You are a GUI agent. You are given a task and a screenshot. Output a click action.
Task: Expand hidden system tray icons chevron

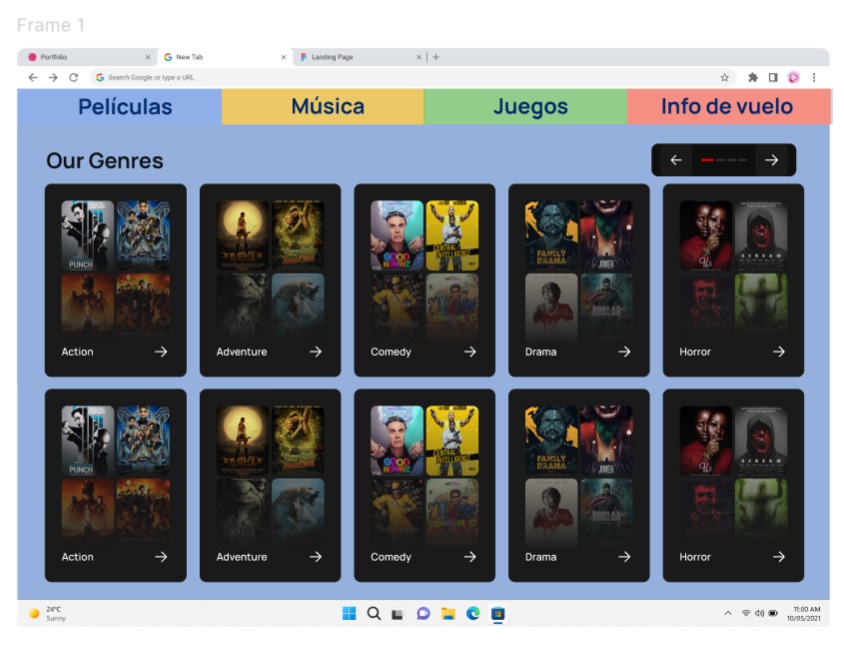tap(728, 613)
